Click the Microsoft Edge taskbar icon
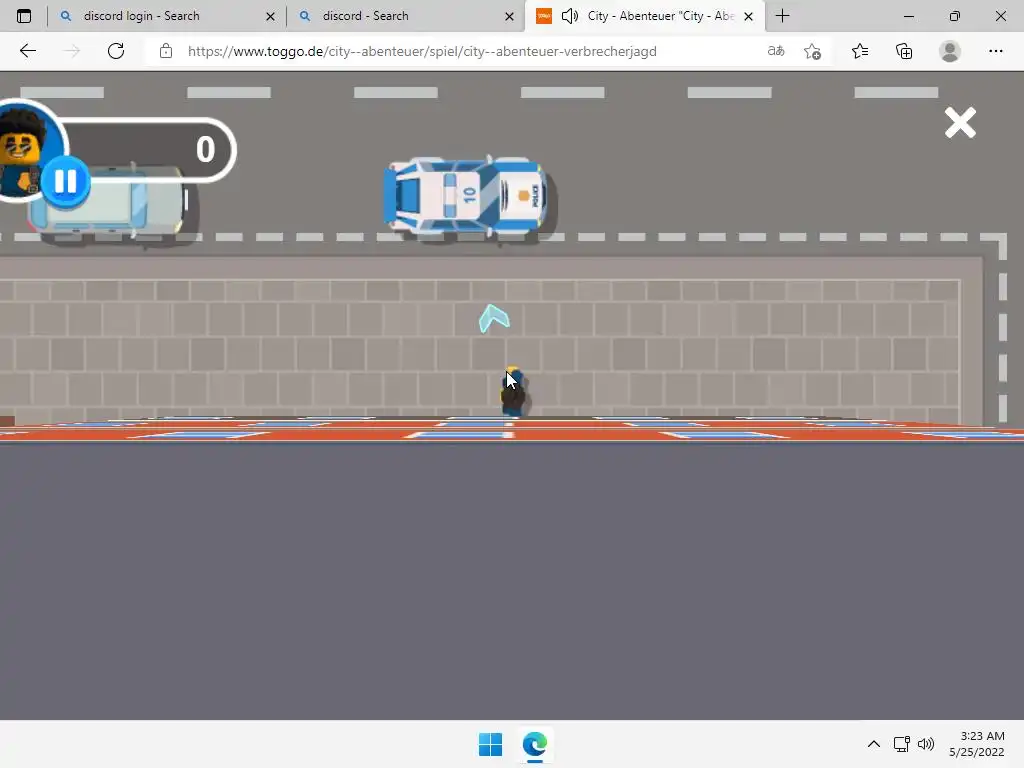The height and width of the screenshot is (768, 1024). pyautogui.click(x=535, y=744)
